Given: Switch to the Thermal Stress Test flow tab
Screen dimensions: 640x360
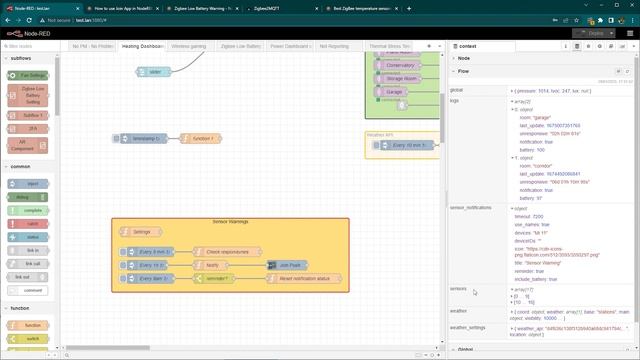Looking at the screenshot, I should (389, 47).
